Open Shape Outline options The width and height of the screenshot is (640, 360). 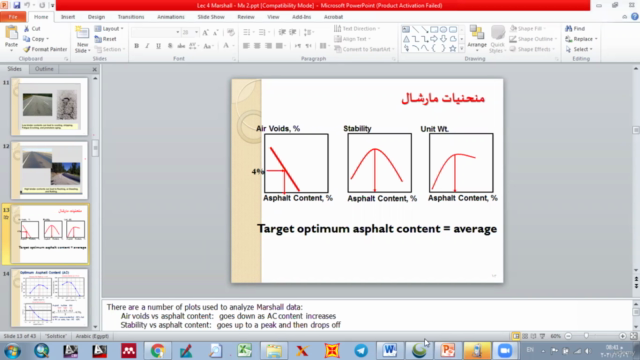pos(533,39)
